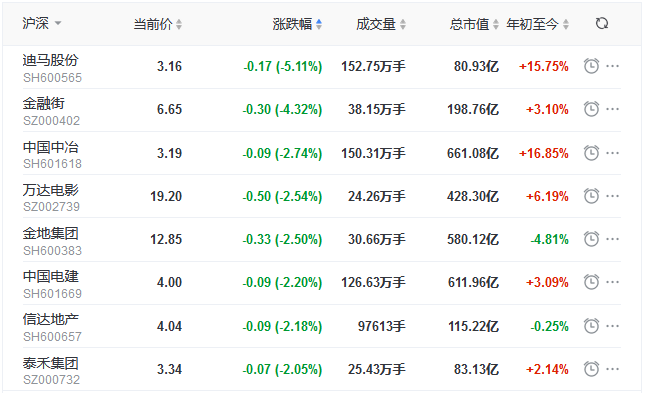This screenshot has height=393, width=645.
Task: Open stock 金地集团
Action: pyautogui.click(x=51, y=233)
